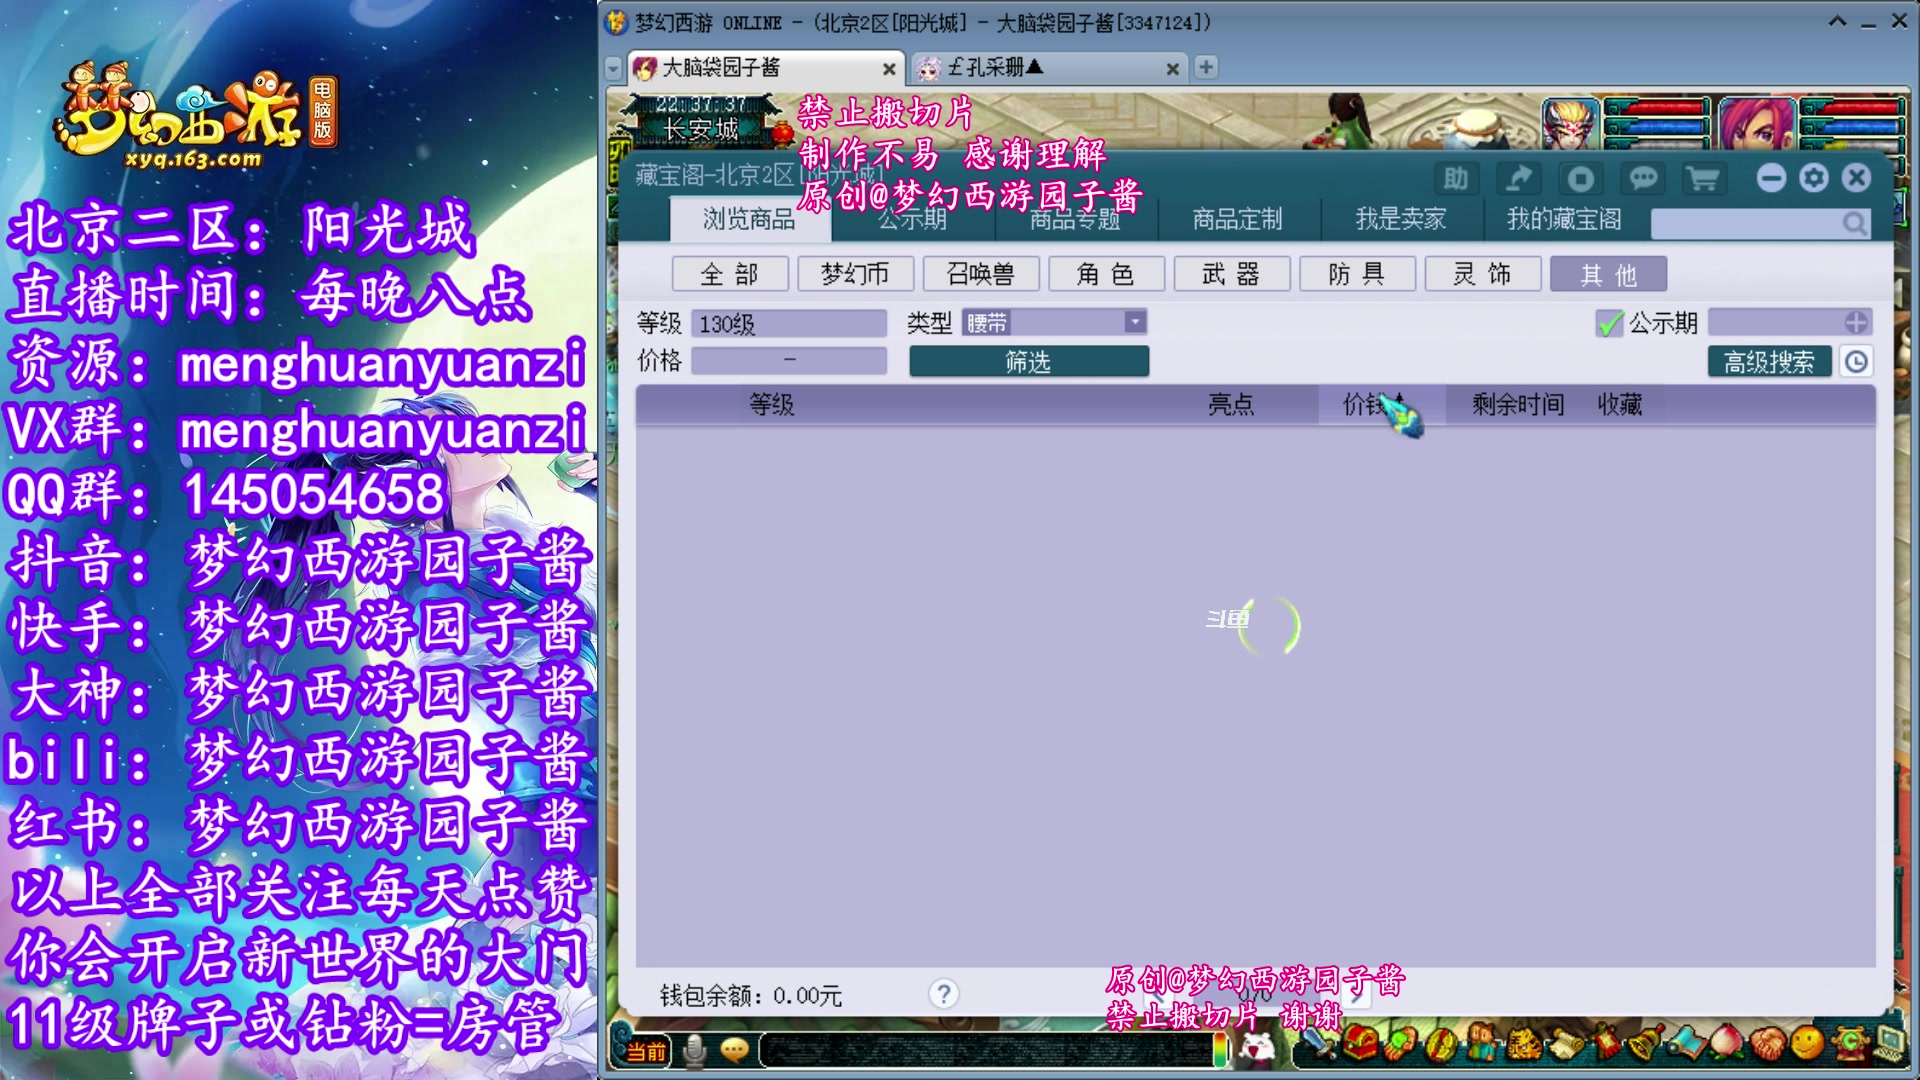Click the computer system icon at toolbar end
Screen dimensions: 1920x1080
click(1890, 1042)
